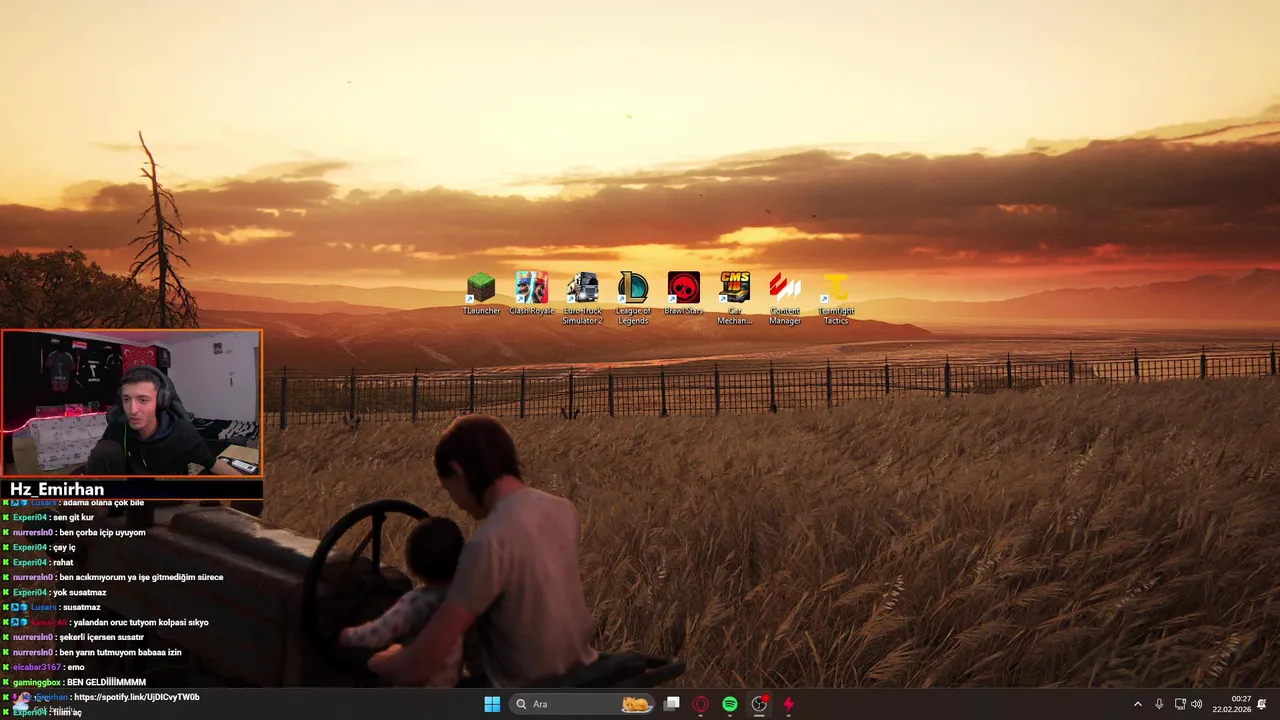Click the chat message "sen git kur"
Screen dimensions: 1280x720
[x=73, y=517]
